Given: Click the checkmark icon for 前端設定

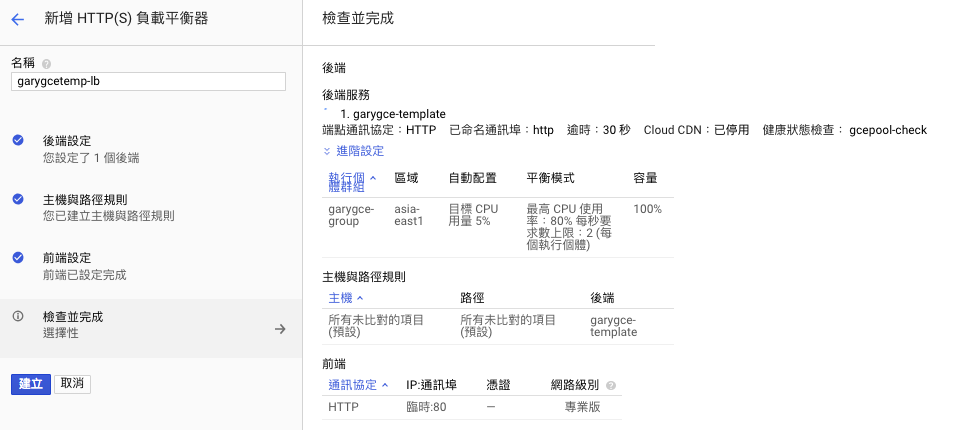Looking at the screenshot, I should point(18,257).
